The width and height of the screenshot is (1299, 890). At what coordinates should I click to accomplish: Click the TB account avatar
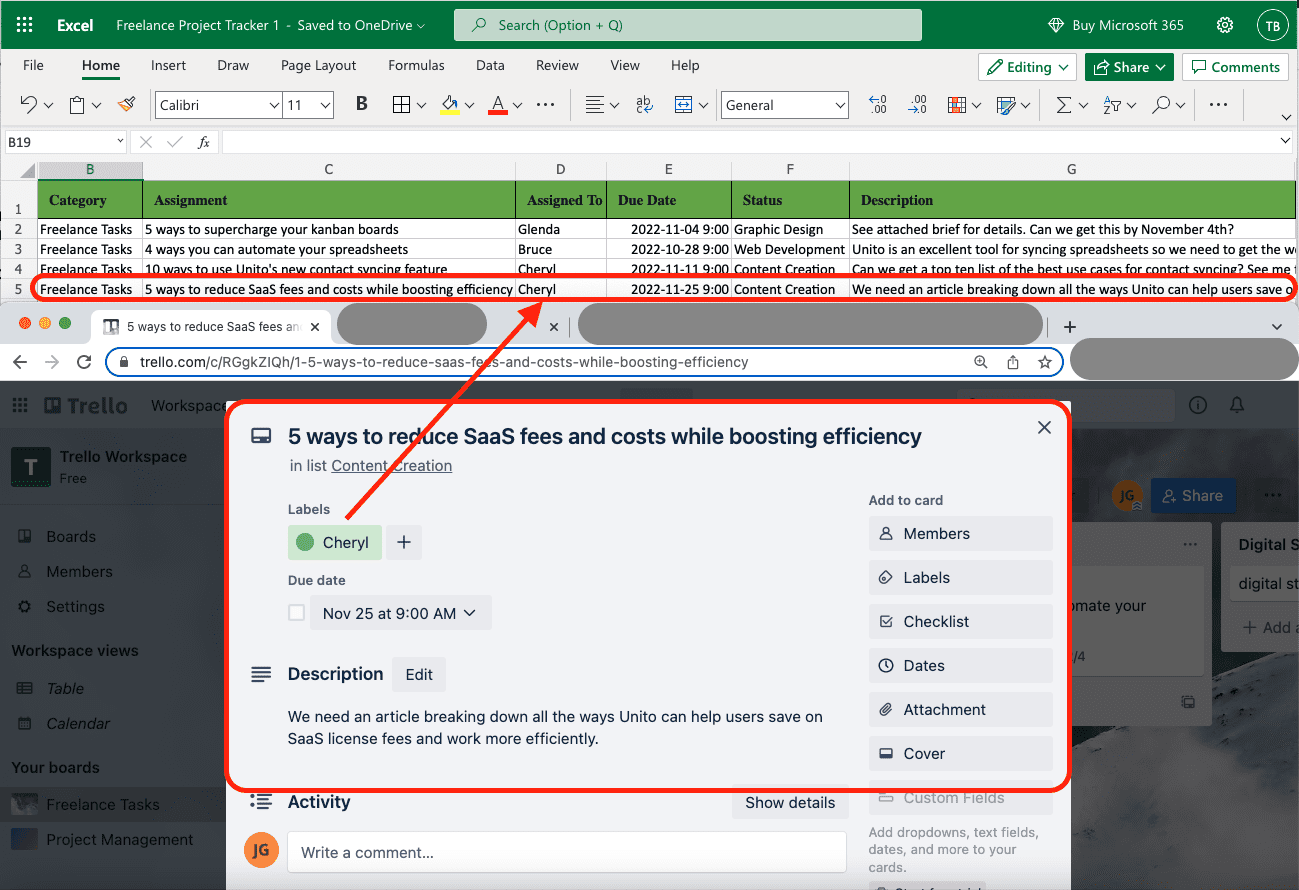click(x=1271, y=26)
